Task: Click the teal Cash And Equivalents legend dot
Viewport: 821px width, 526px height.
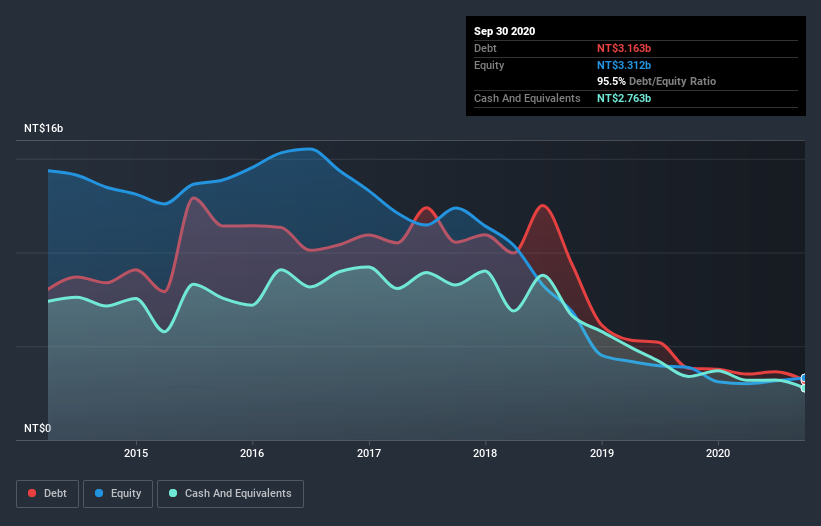Action: [173, 493]
